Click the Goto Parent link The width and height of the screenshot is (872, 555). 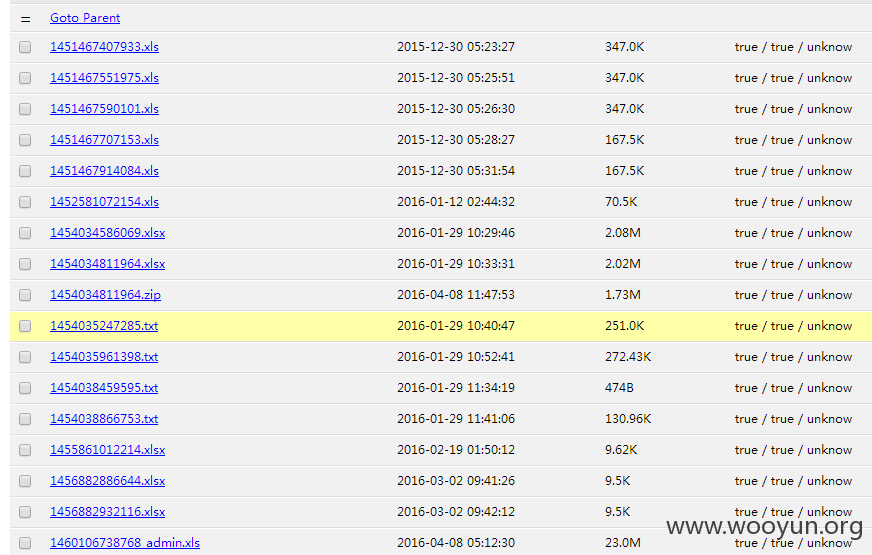[x=85, y=18]
